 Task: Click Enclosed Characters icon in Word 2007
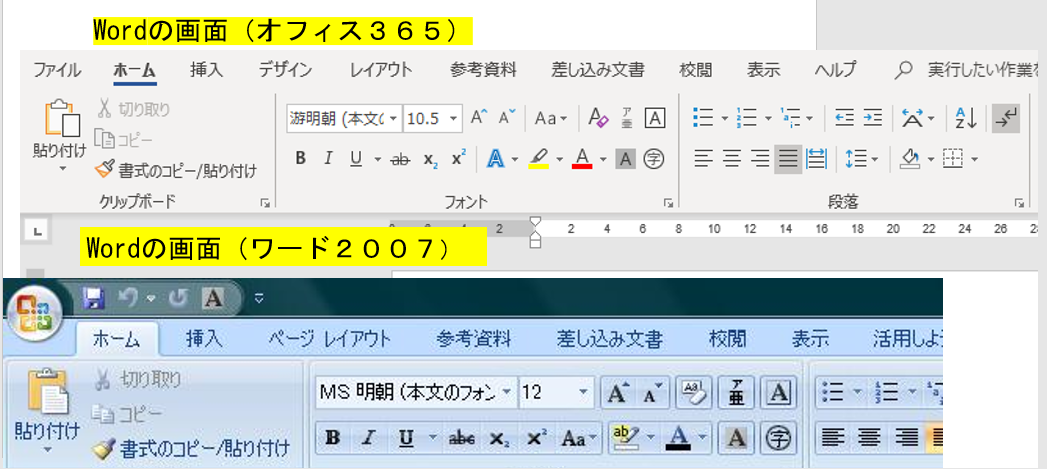tap(776, 438)
